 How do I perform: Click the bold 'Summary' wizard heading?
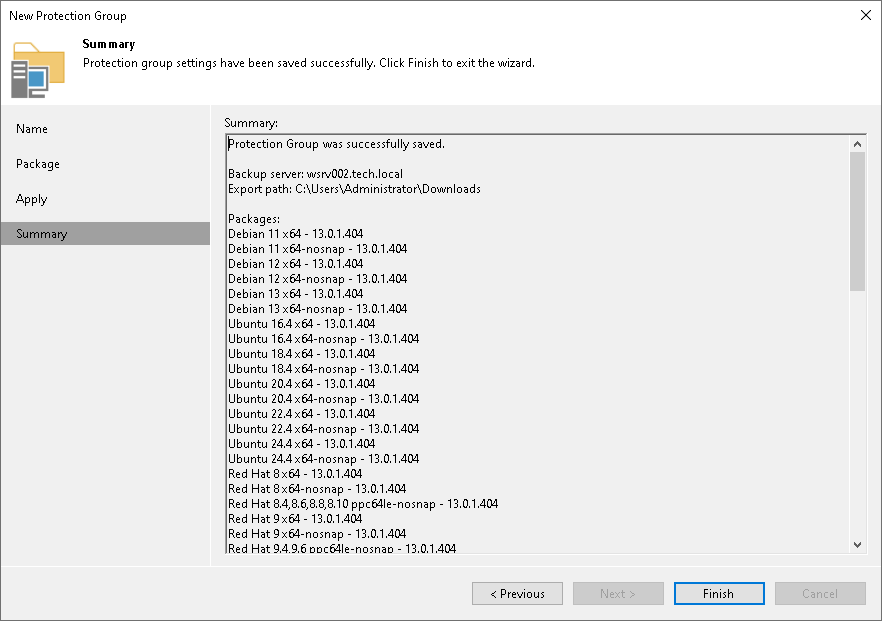tap(109, 44)
